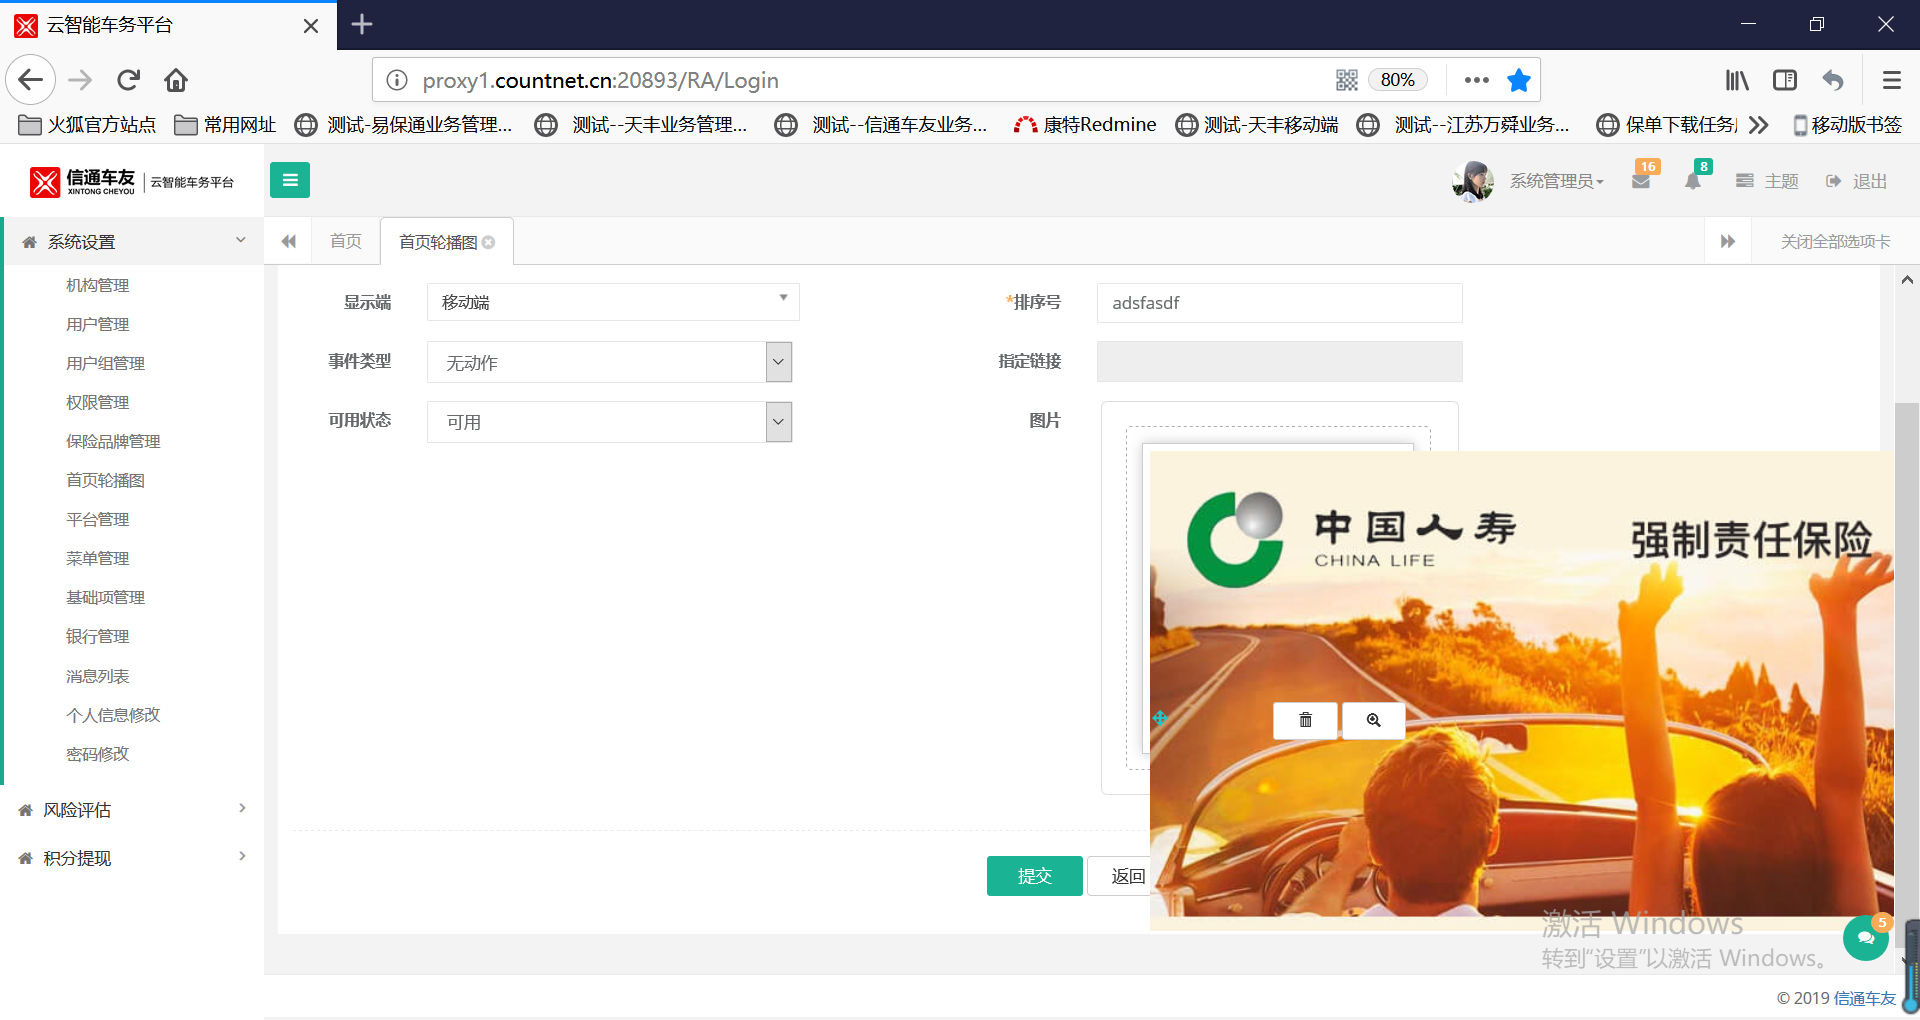Open a new browser tab

pyautogui.click(x=362, y=24)
